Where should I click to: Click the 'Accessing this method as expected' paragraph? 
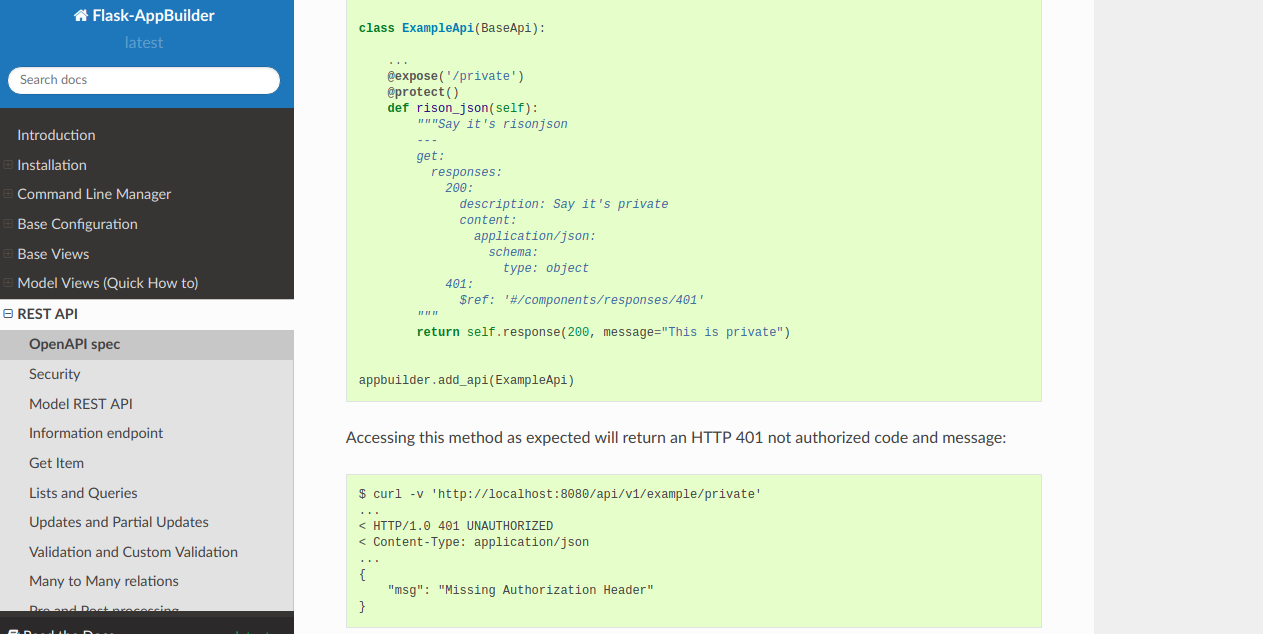[676, 438]
